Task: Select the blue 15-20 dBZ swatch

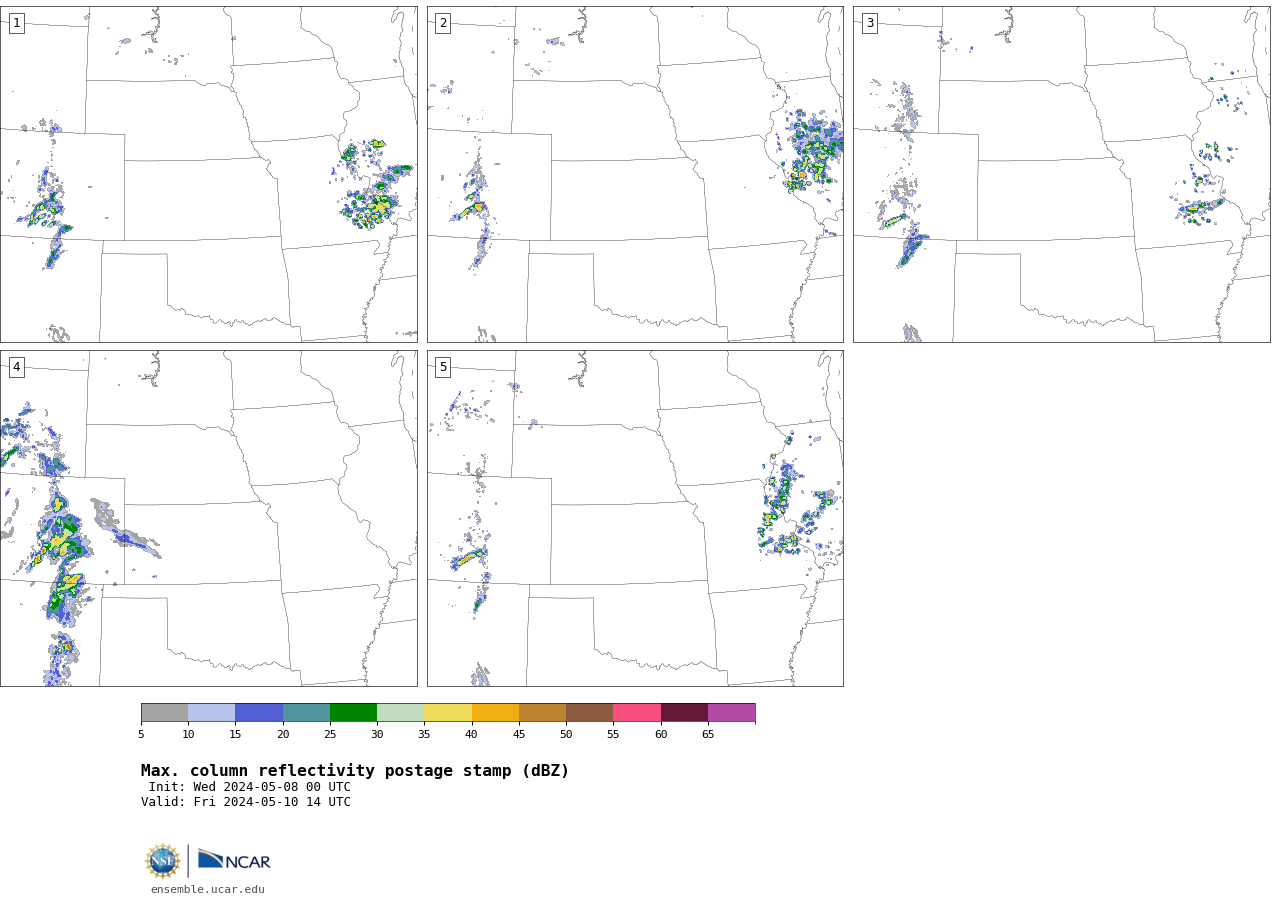Action: pyautogui.click(x=259, y=712)
